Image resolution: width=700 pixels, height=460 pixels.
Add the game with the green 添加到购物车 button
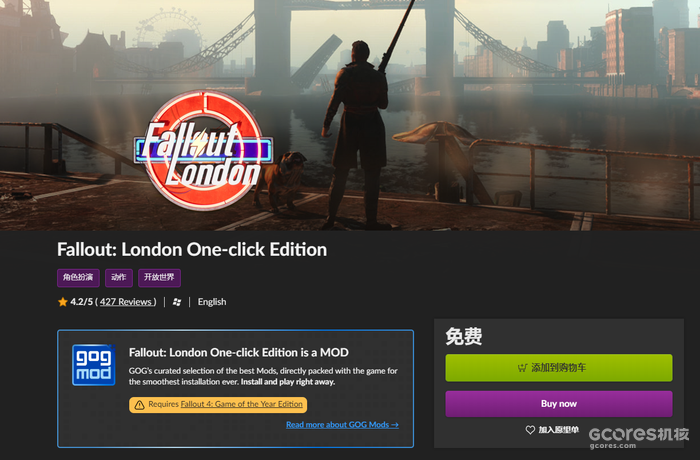pyautogui.click(x=559, y=368)
